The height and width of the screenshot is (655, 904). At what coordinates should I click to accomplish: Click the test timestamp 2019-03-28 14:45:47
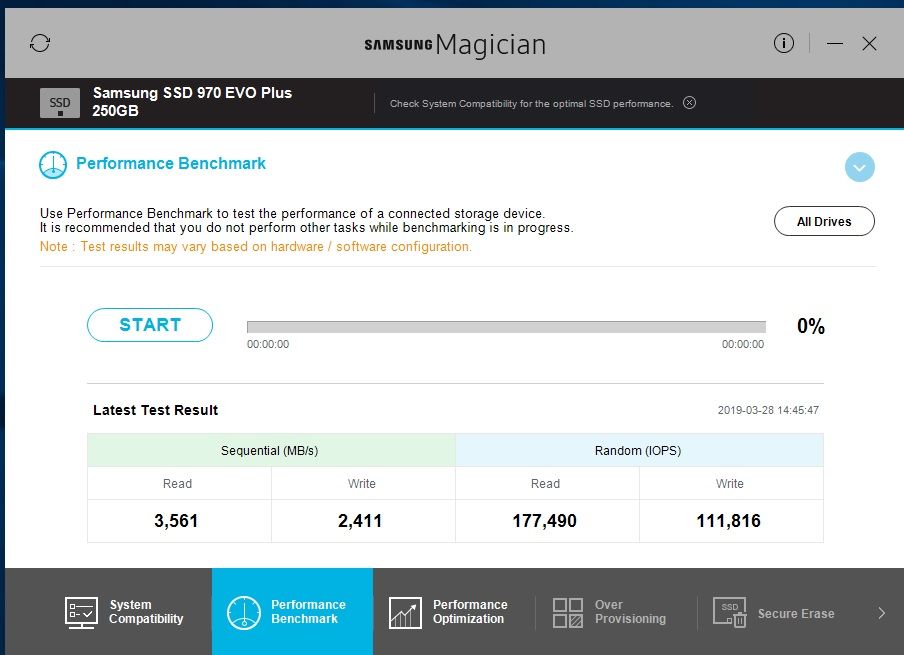click(x=768, y=410)
